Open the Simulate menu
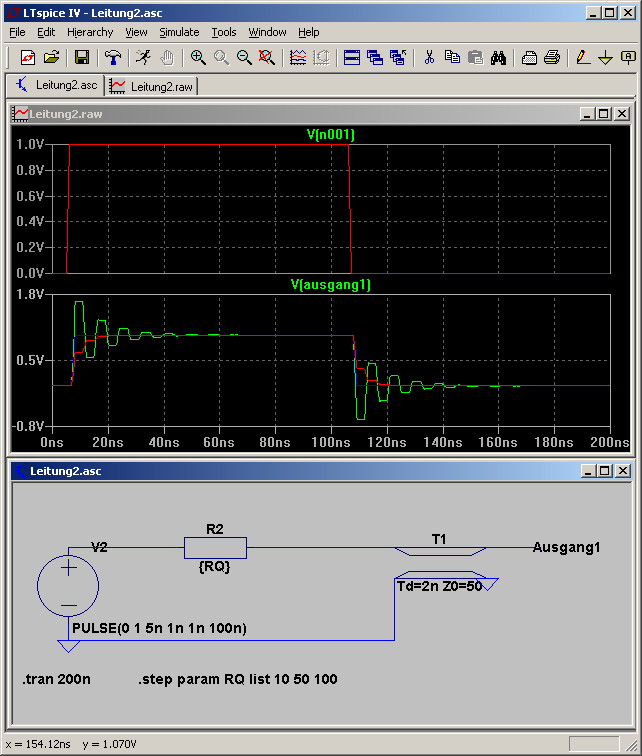This screenshot has height=756, width=642. [179, 32]
